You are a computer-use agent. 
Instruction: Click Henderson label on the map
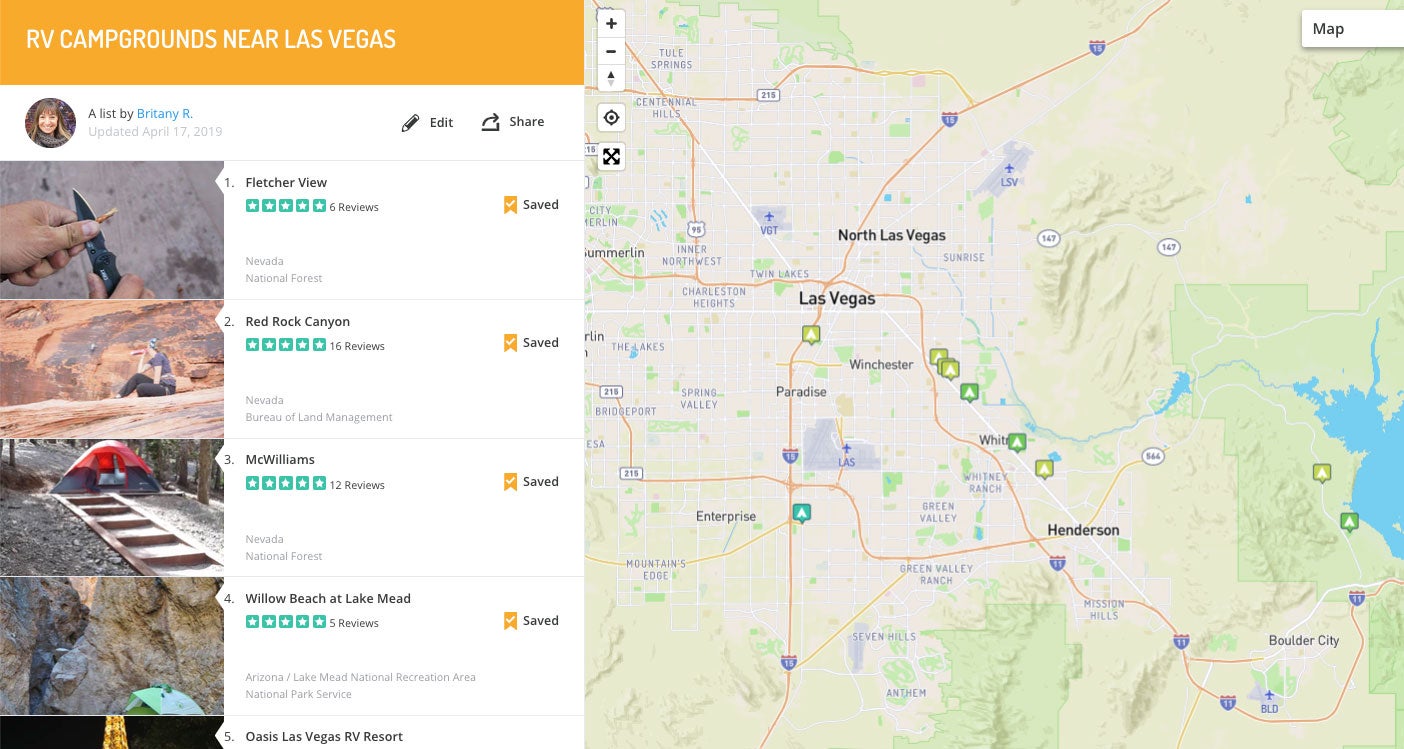[x=1083, y=530]
